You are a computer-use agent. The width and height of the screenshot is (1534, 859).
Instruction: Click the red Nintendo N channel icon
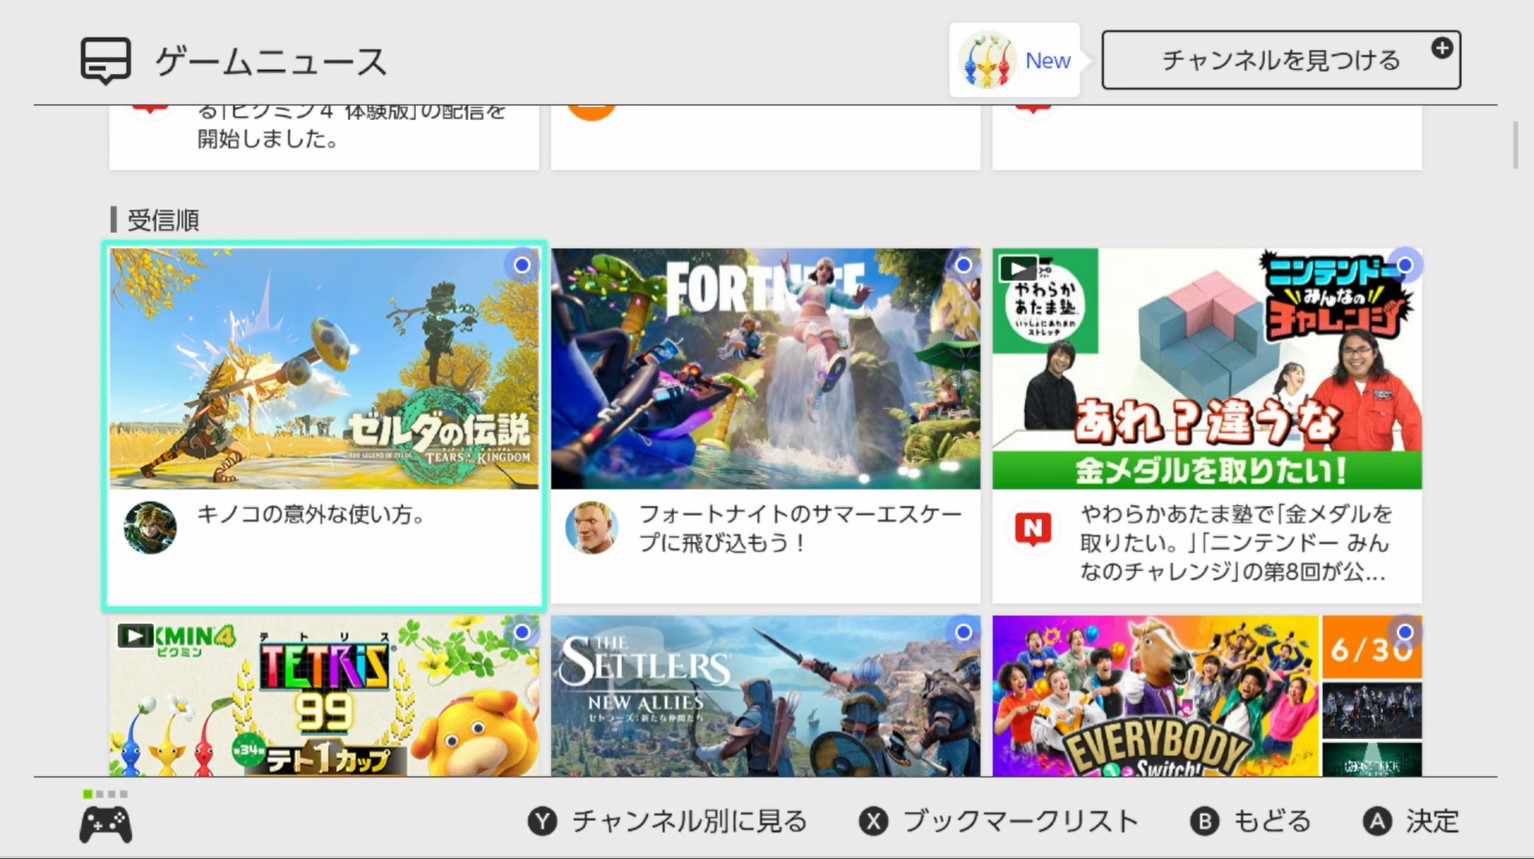(1033, 528)
